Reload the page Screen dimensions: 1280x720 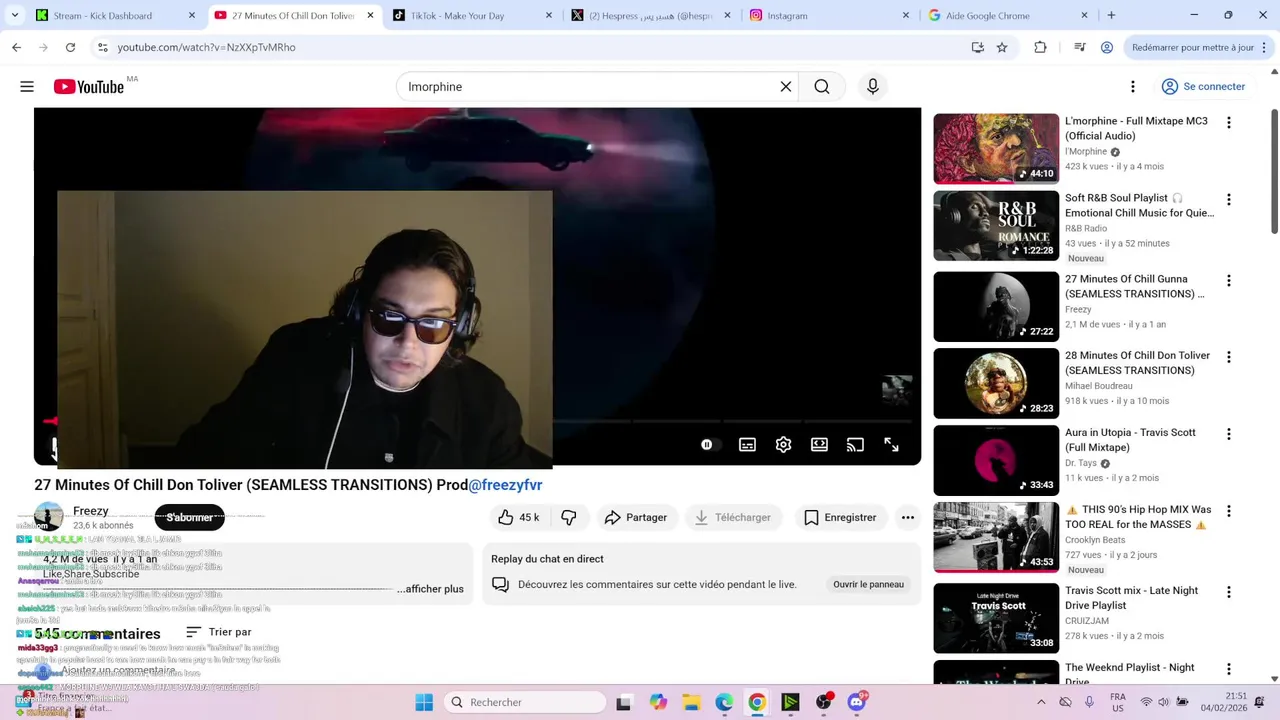pyautogui.click(x=70, y=47)
